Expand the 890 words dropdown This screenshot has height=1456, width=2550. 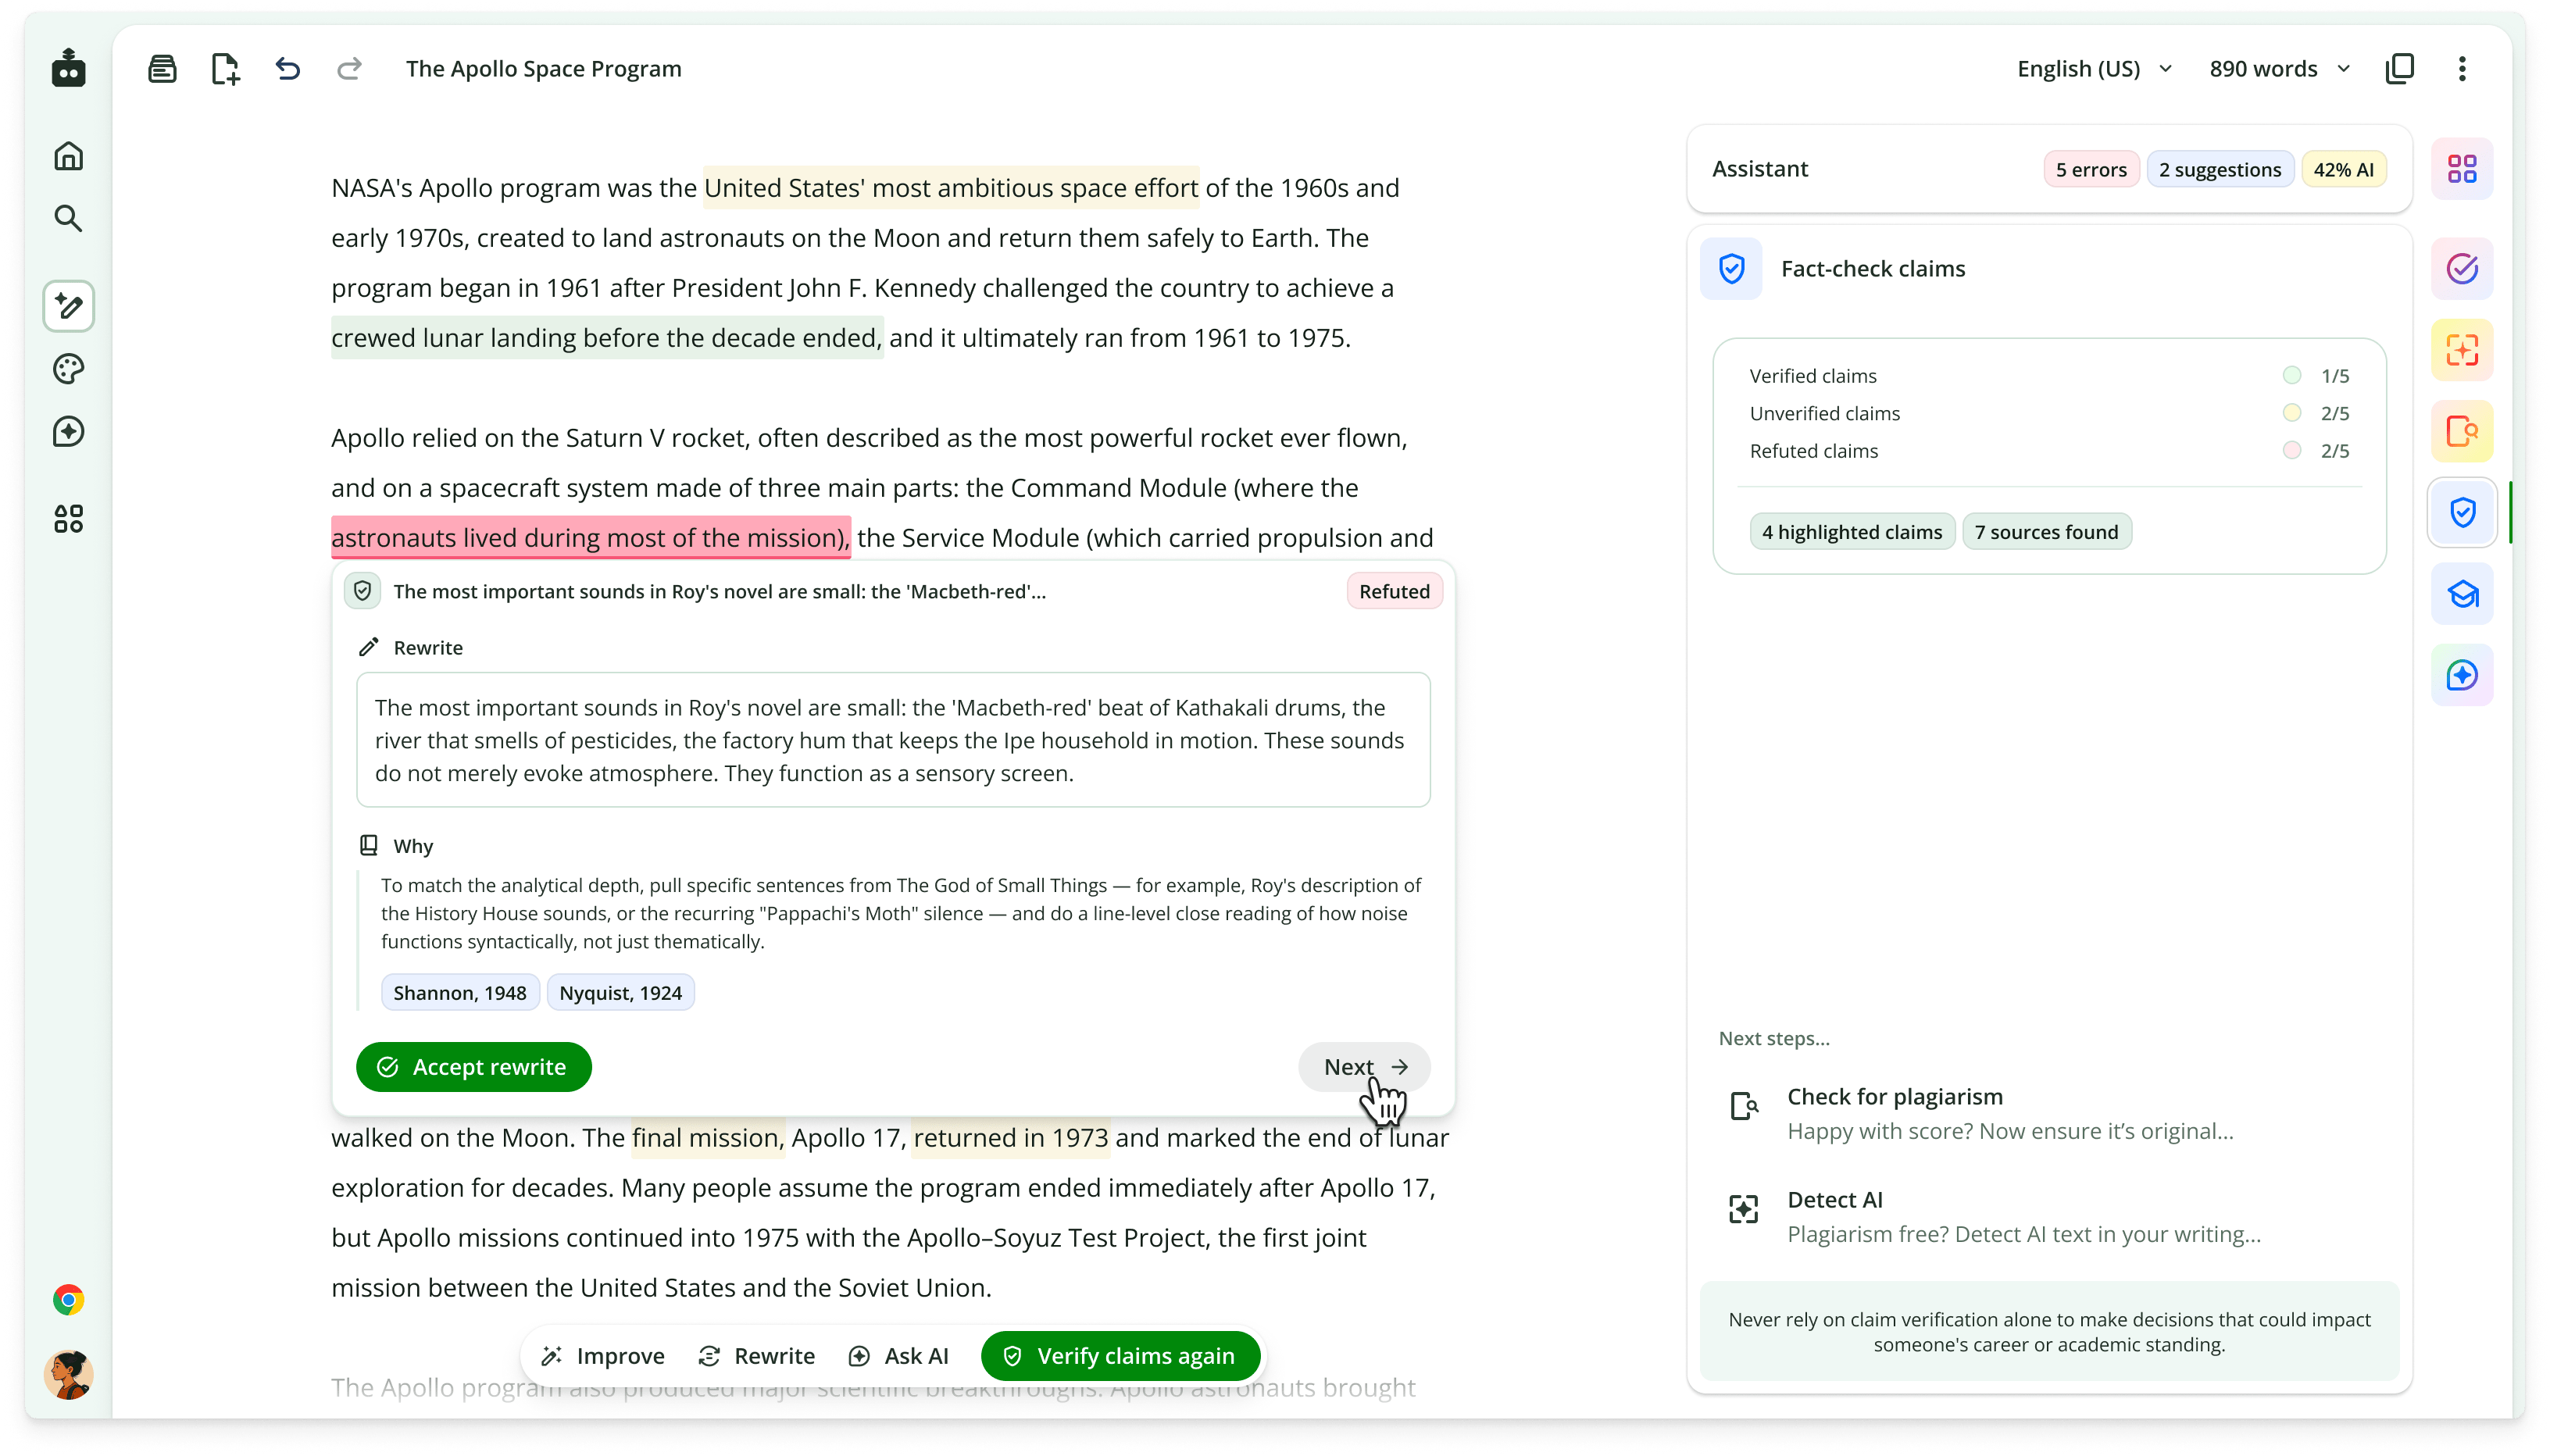(x=2279, y=69)
